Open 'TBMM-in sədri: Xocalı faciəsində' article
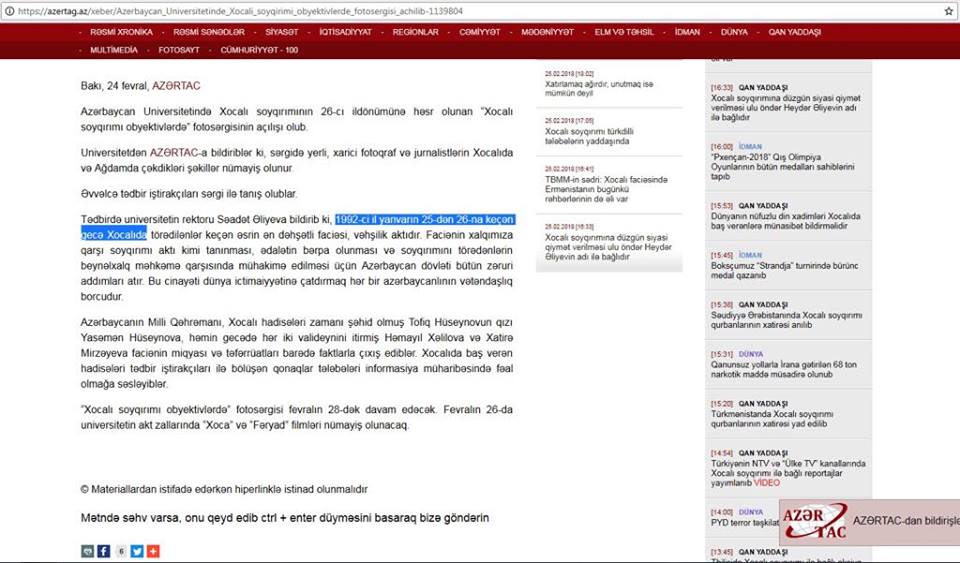Image resolution: width=960 pixels, height=563 pixels. (x=606, y=189)
